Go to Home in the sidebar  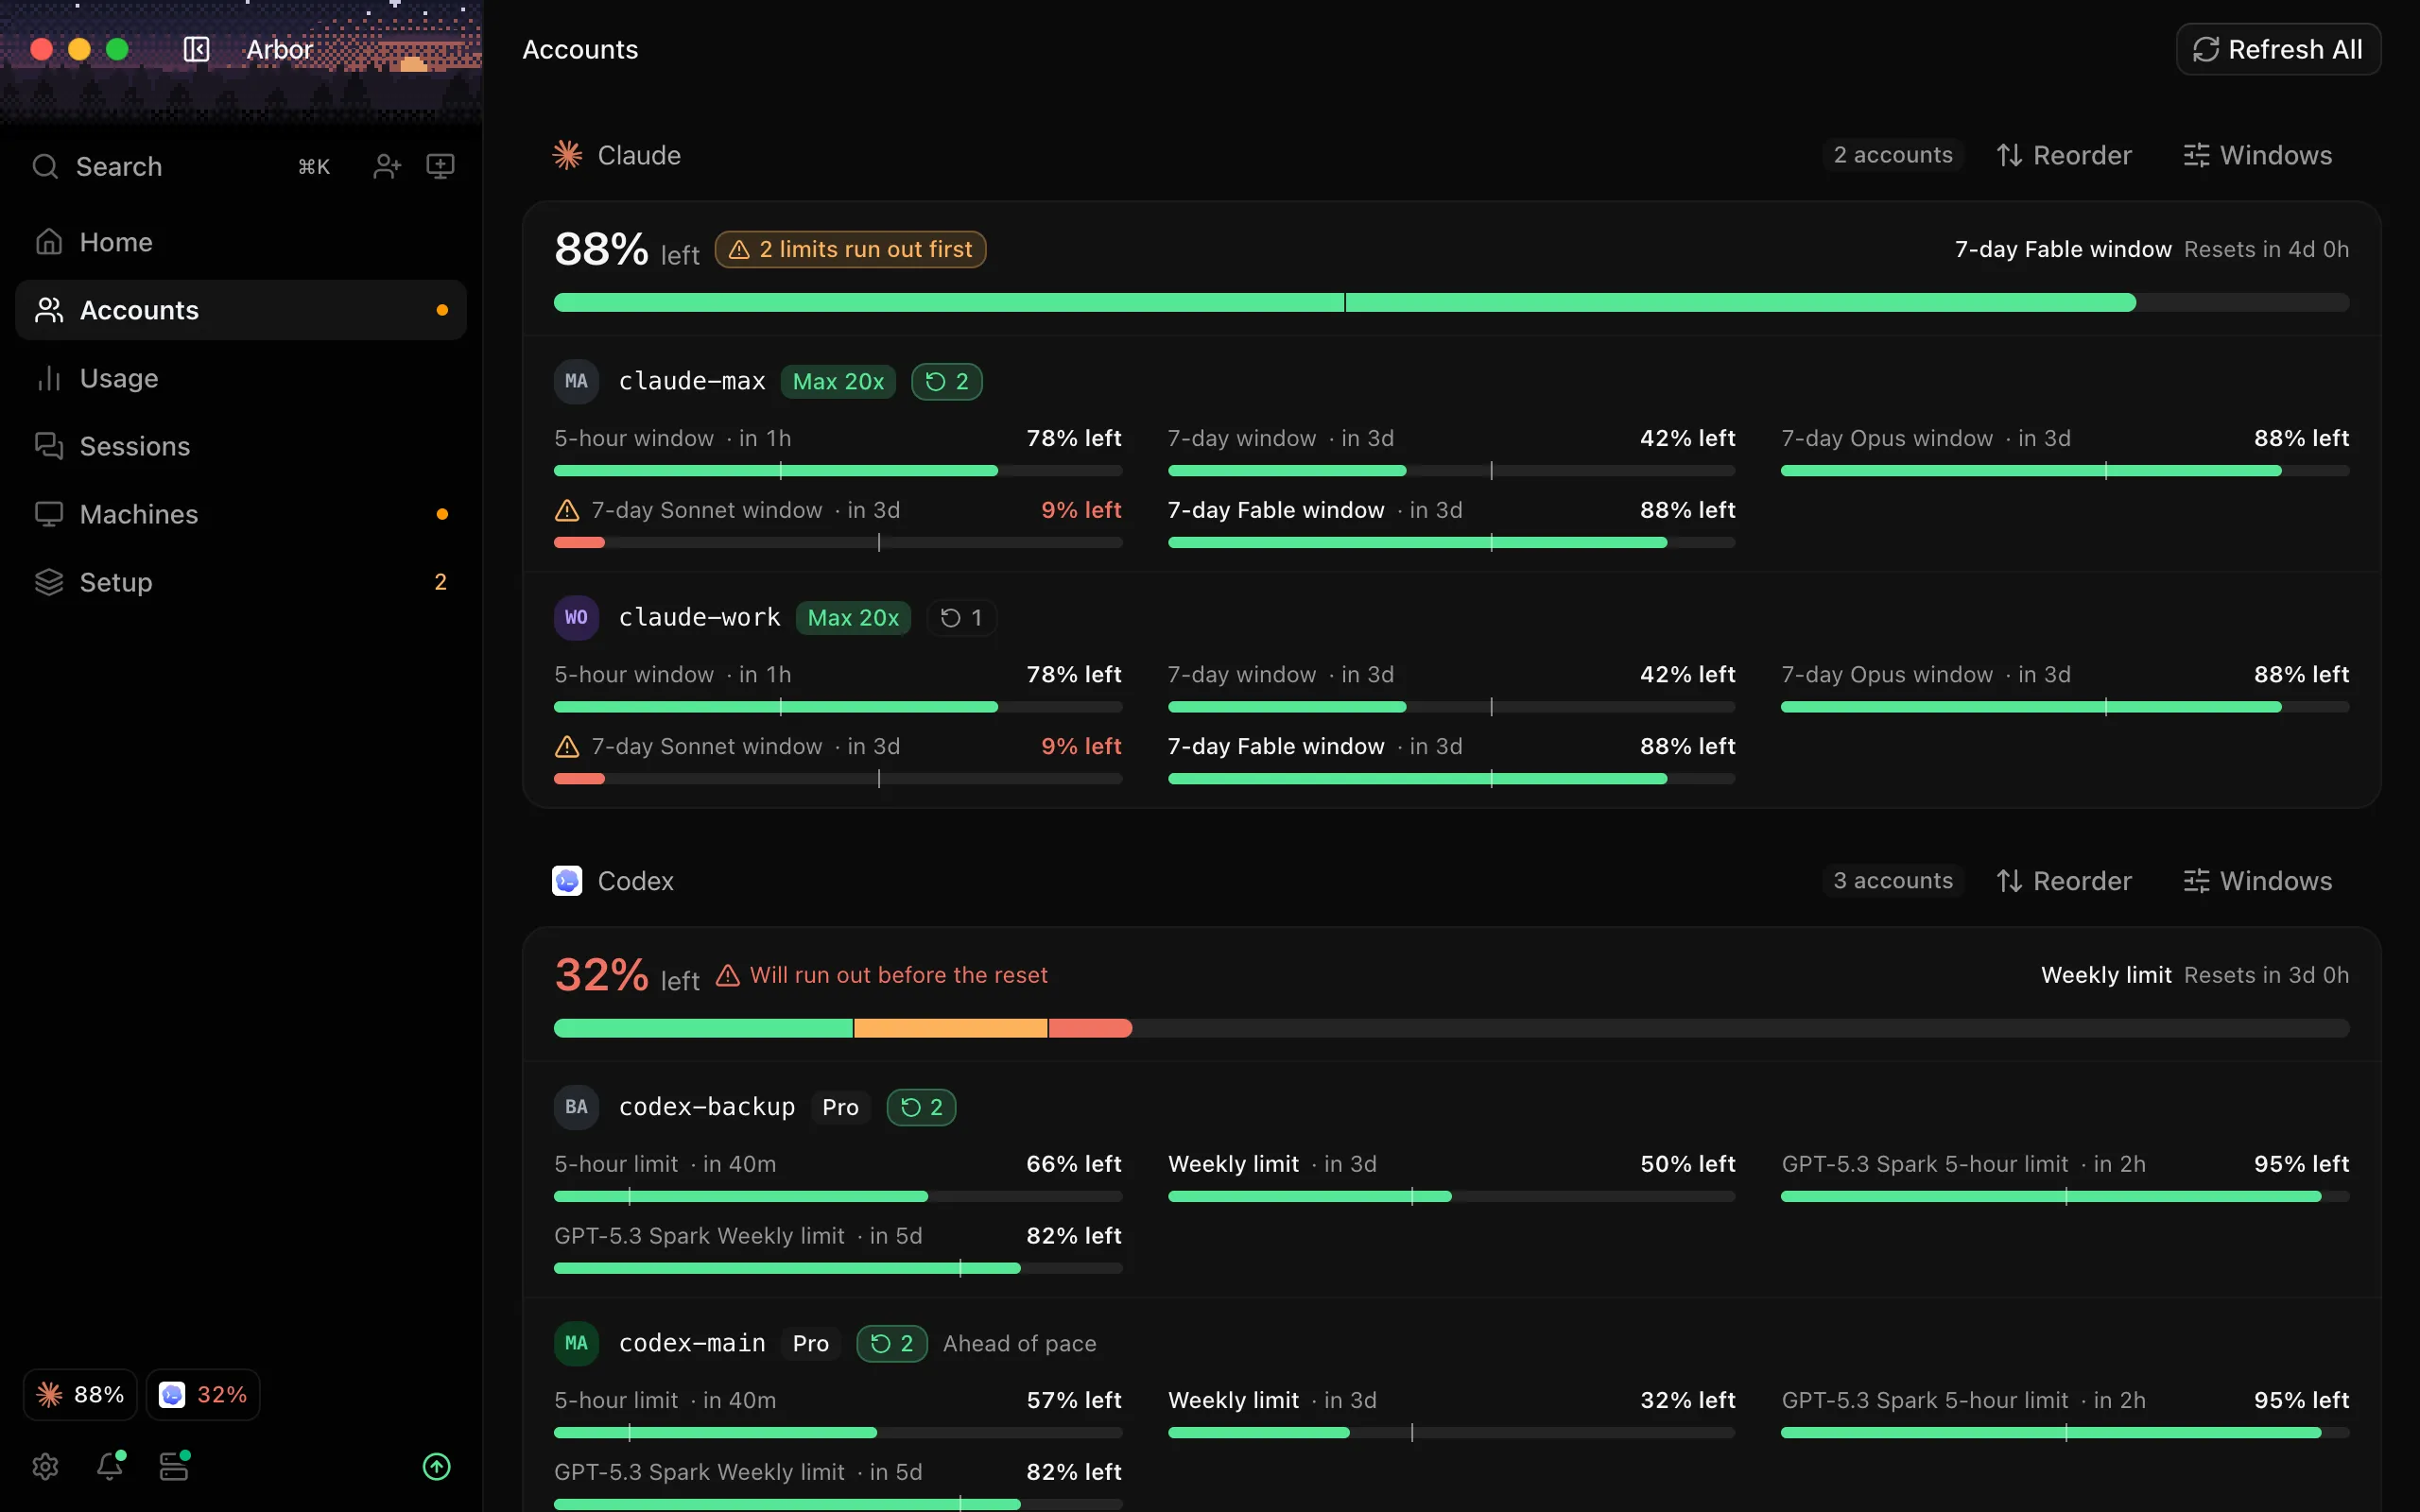click(x=241, y=242)
